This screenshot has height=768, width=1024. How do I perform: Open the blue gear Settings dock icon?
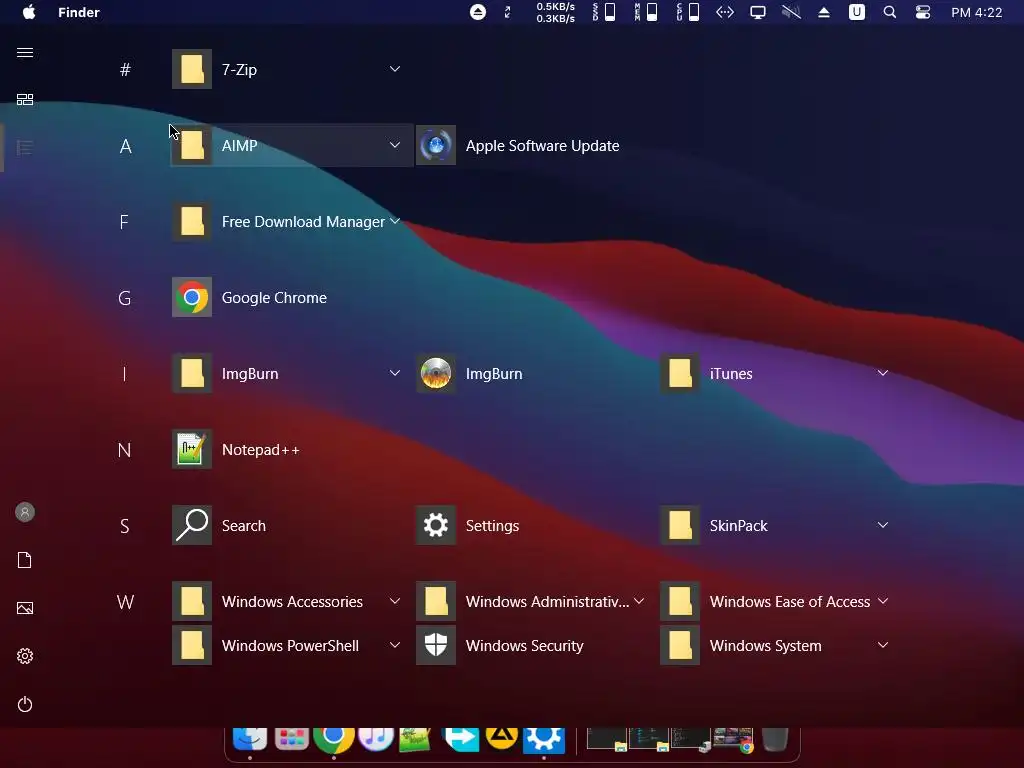click(544, 739)
